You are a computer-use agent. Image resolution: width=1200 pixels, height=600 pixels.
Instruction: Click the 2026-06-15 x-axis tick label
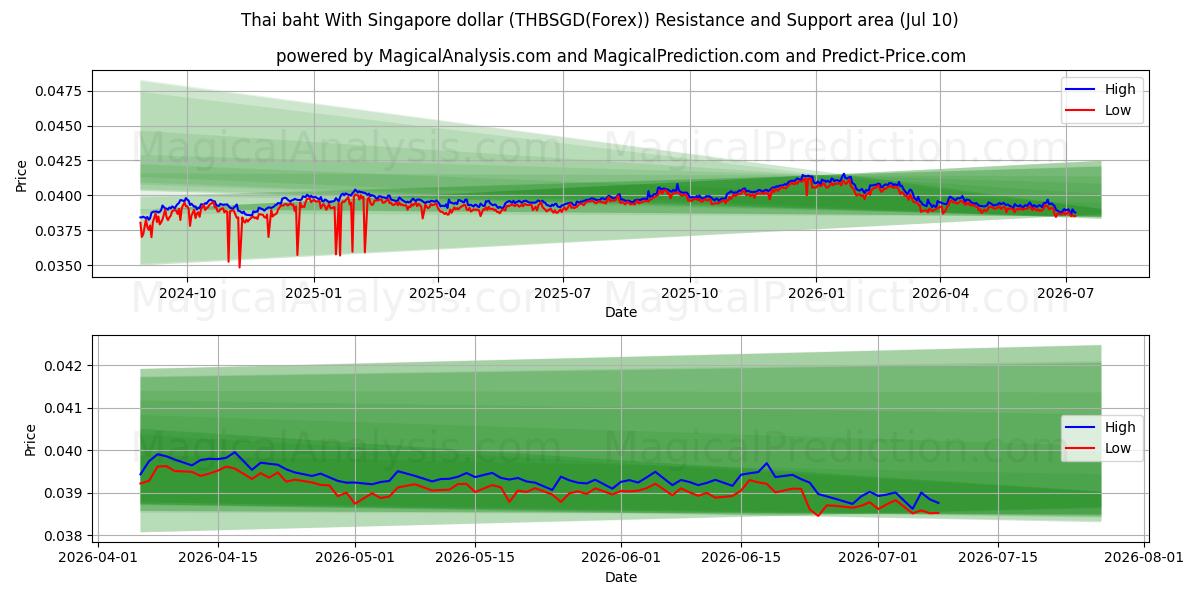[x=740, y=558]
